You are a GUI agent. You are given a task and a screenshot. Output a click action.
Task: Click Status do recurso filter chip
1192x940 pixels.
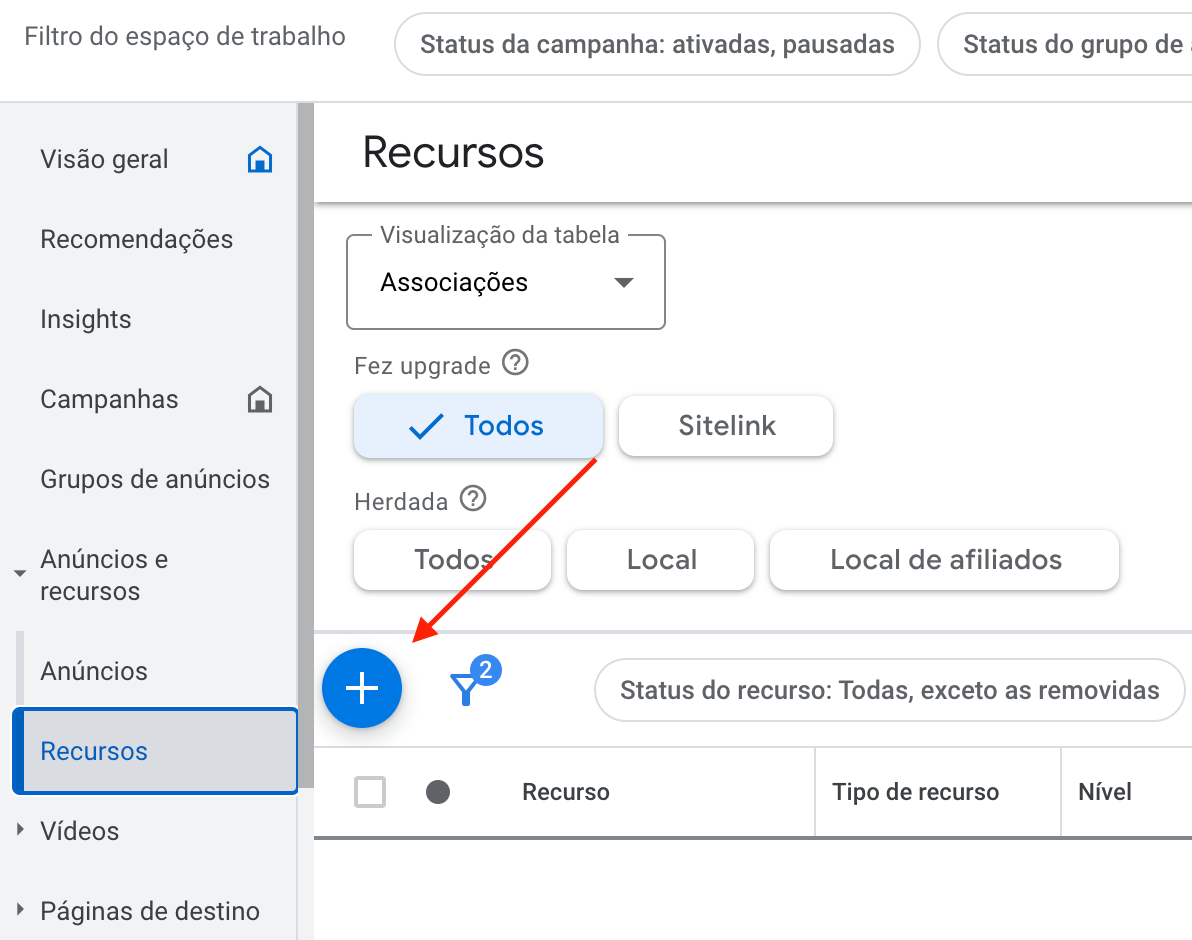tap(889, 690)
